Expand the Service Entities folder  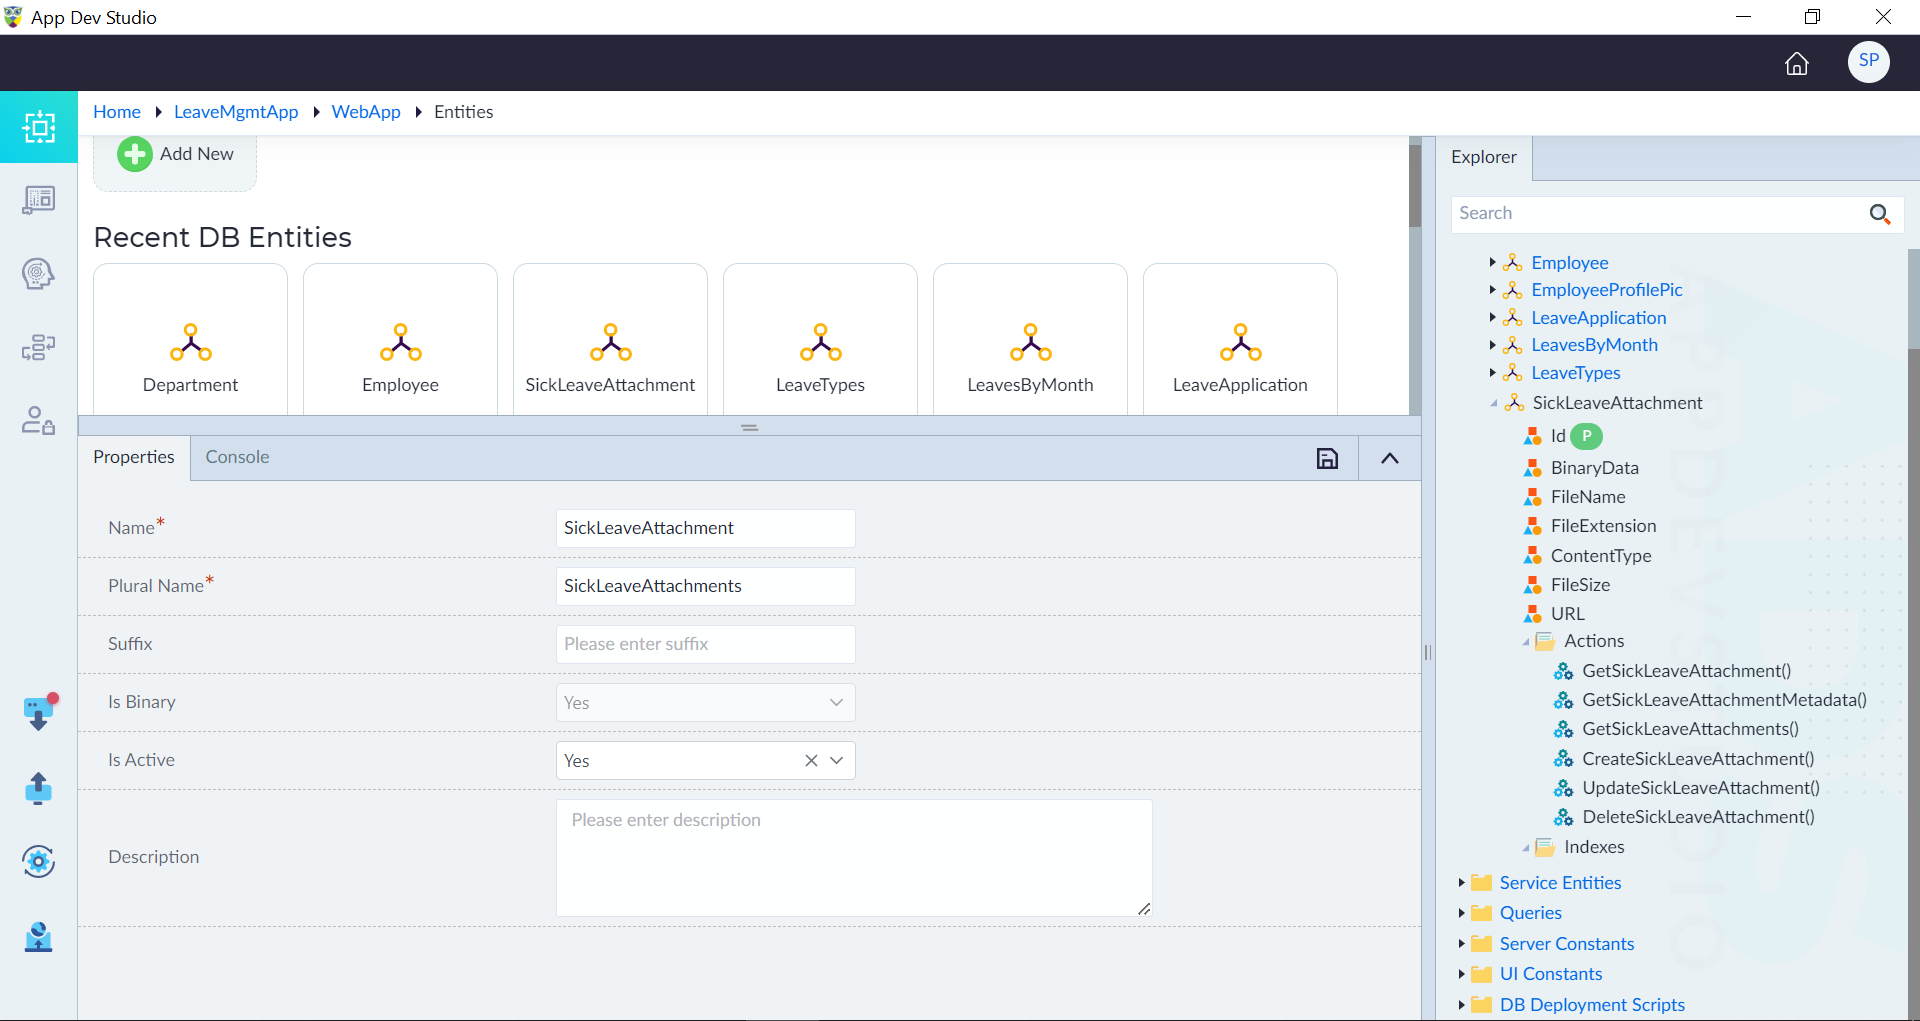[1461, 883]
